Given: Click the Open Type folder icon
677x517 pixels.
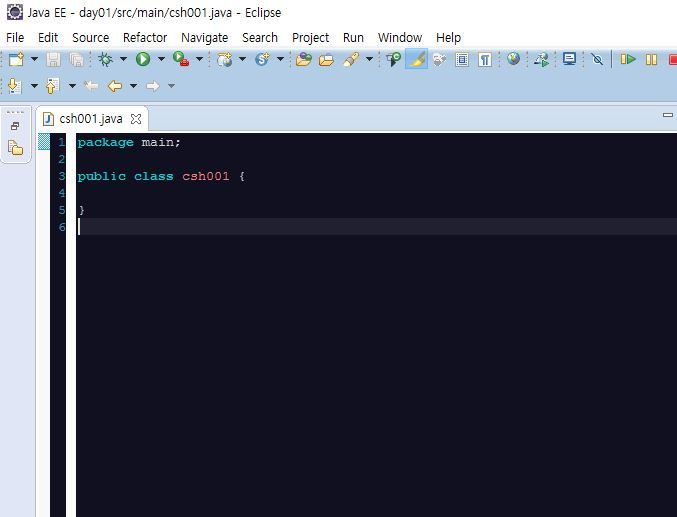Looking at the screenshot, I should coord(304,59).
